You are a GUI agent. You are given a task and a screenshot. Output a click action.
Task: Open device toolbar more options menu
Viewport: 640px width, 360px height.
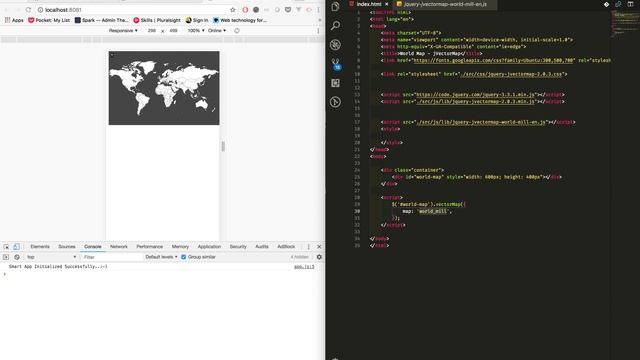tap(318, 31)
